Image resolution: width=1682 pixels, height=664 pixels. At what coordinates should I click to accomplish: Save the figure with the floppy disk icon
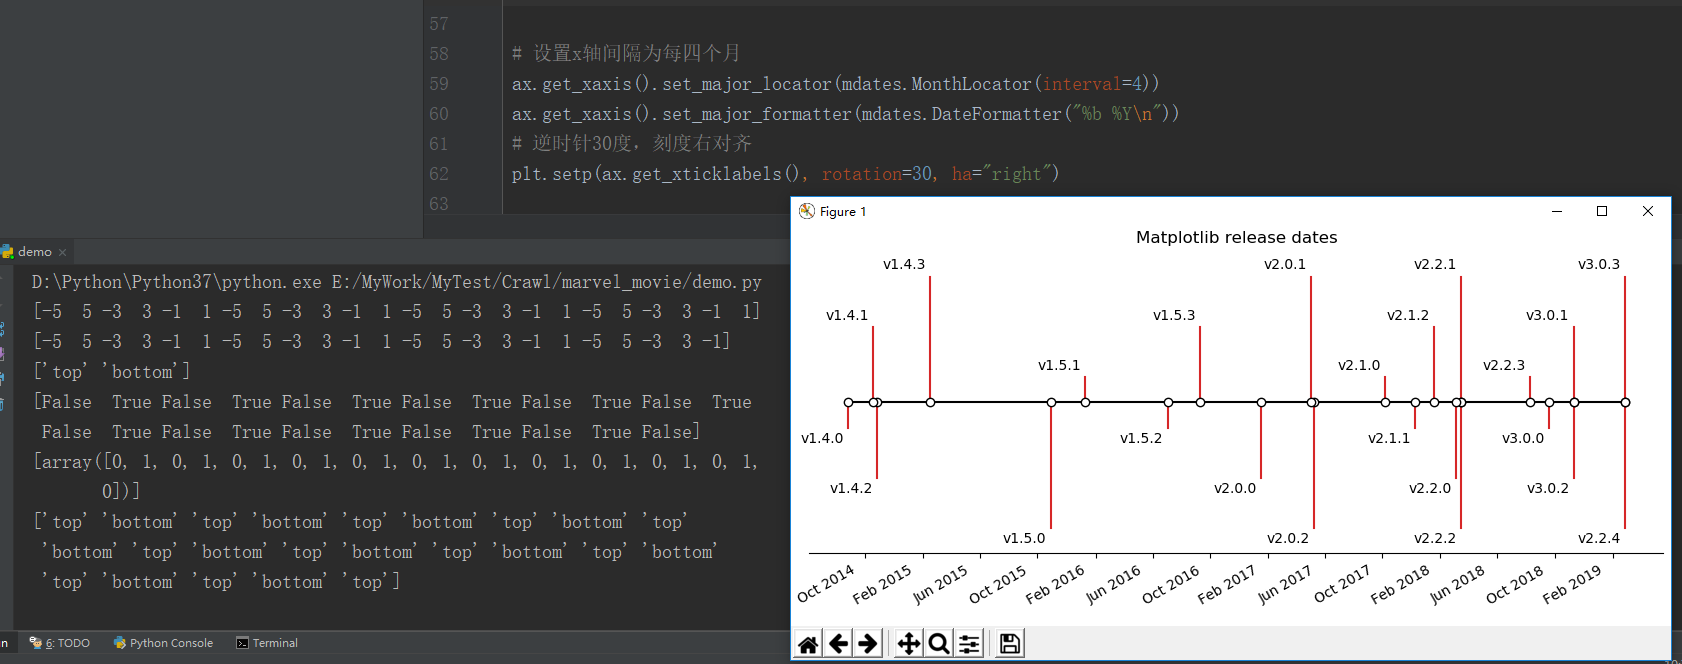(1009, 644)
